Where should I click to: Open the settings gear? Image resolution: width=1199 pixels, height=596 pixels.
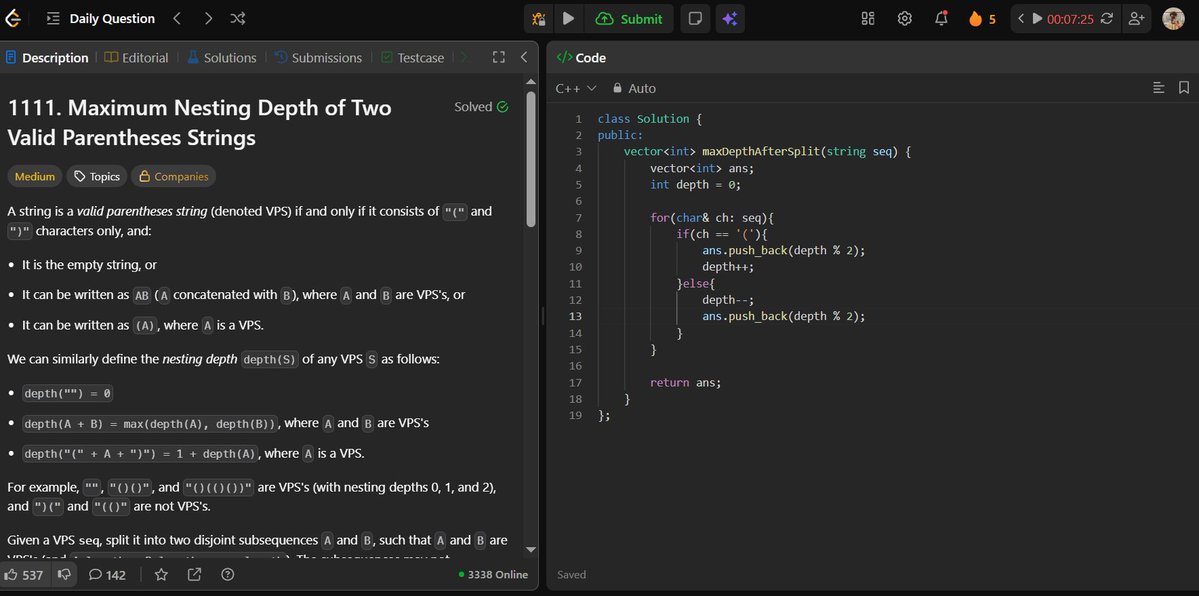point(905,18)
